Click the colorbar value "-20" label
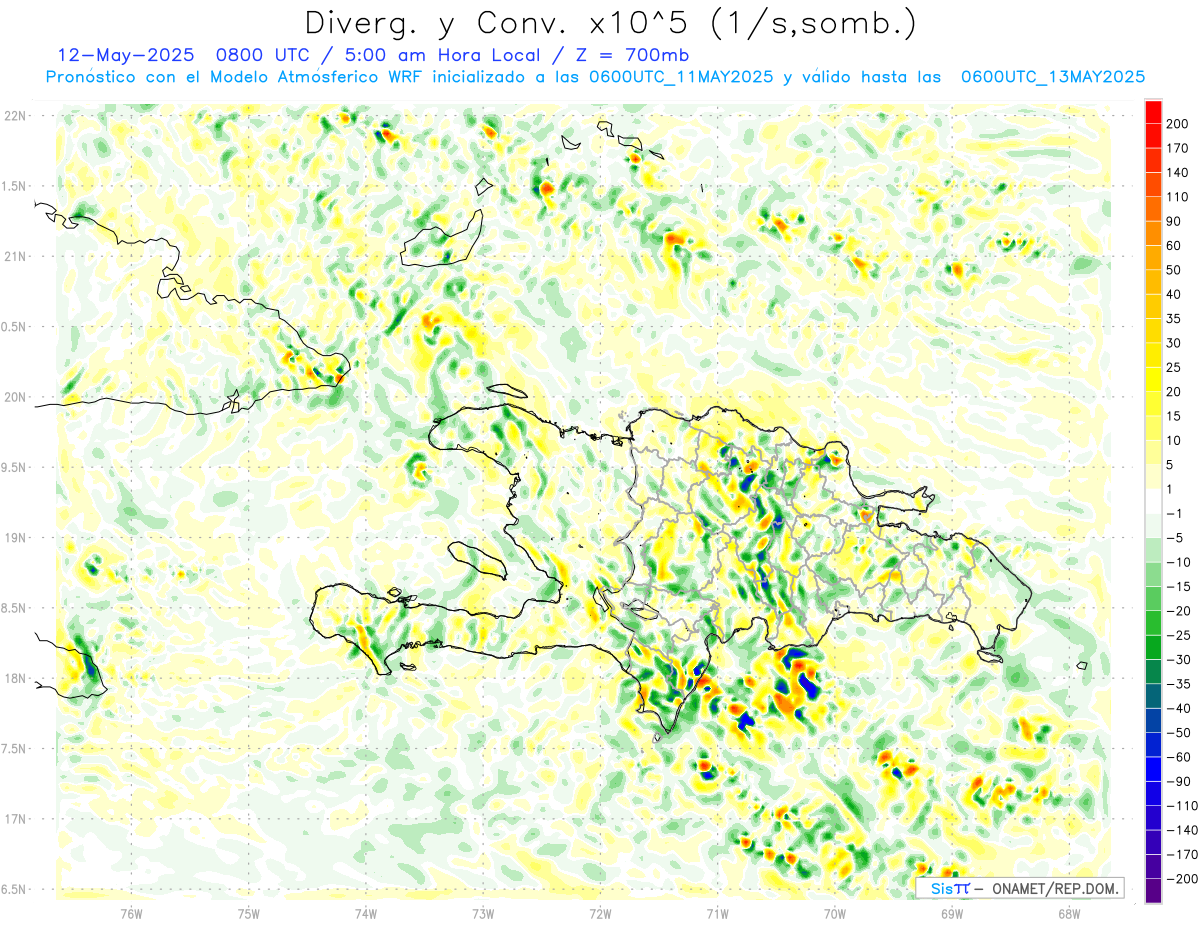 click(1177, 611)
